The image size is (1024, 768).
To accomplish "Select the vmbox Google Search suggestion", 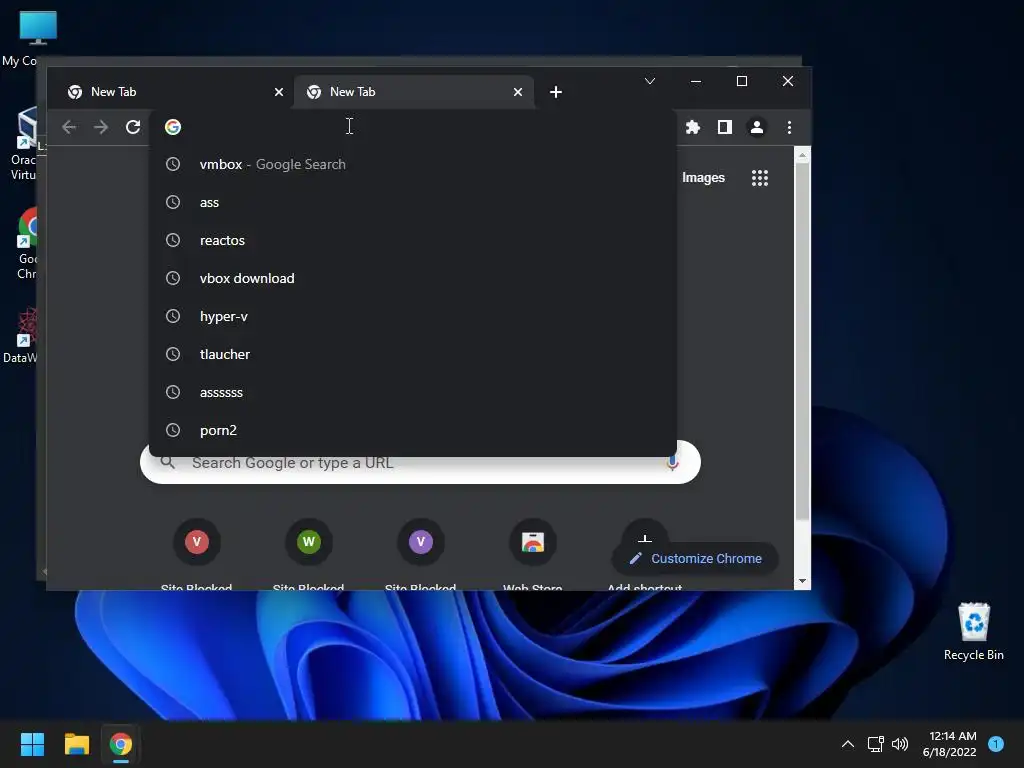I will [413, 164].
